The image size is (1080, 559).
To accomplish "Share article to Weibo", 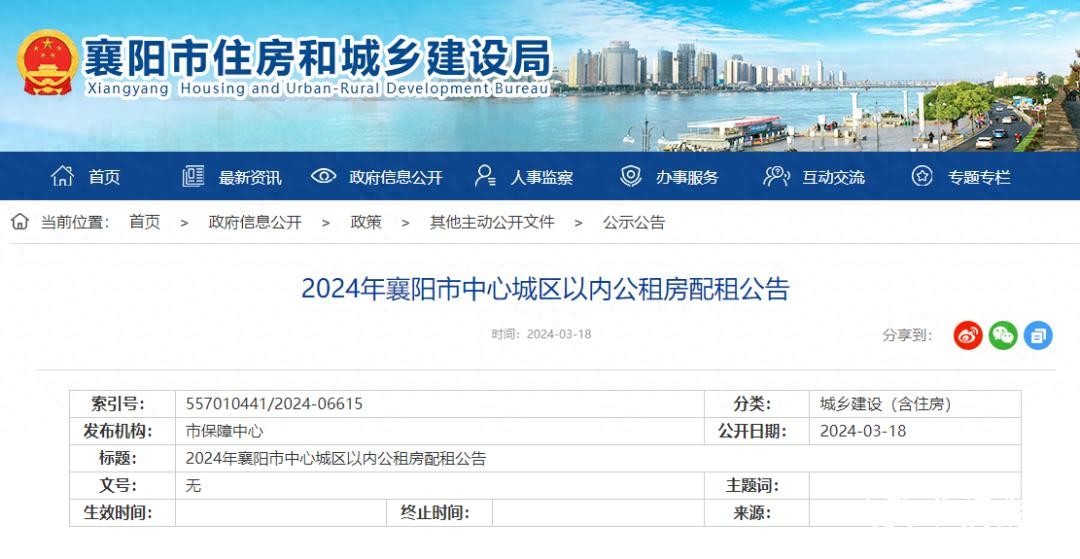I will tap(968, 335).
